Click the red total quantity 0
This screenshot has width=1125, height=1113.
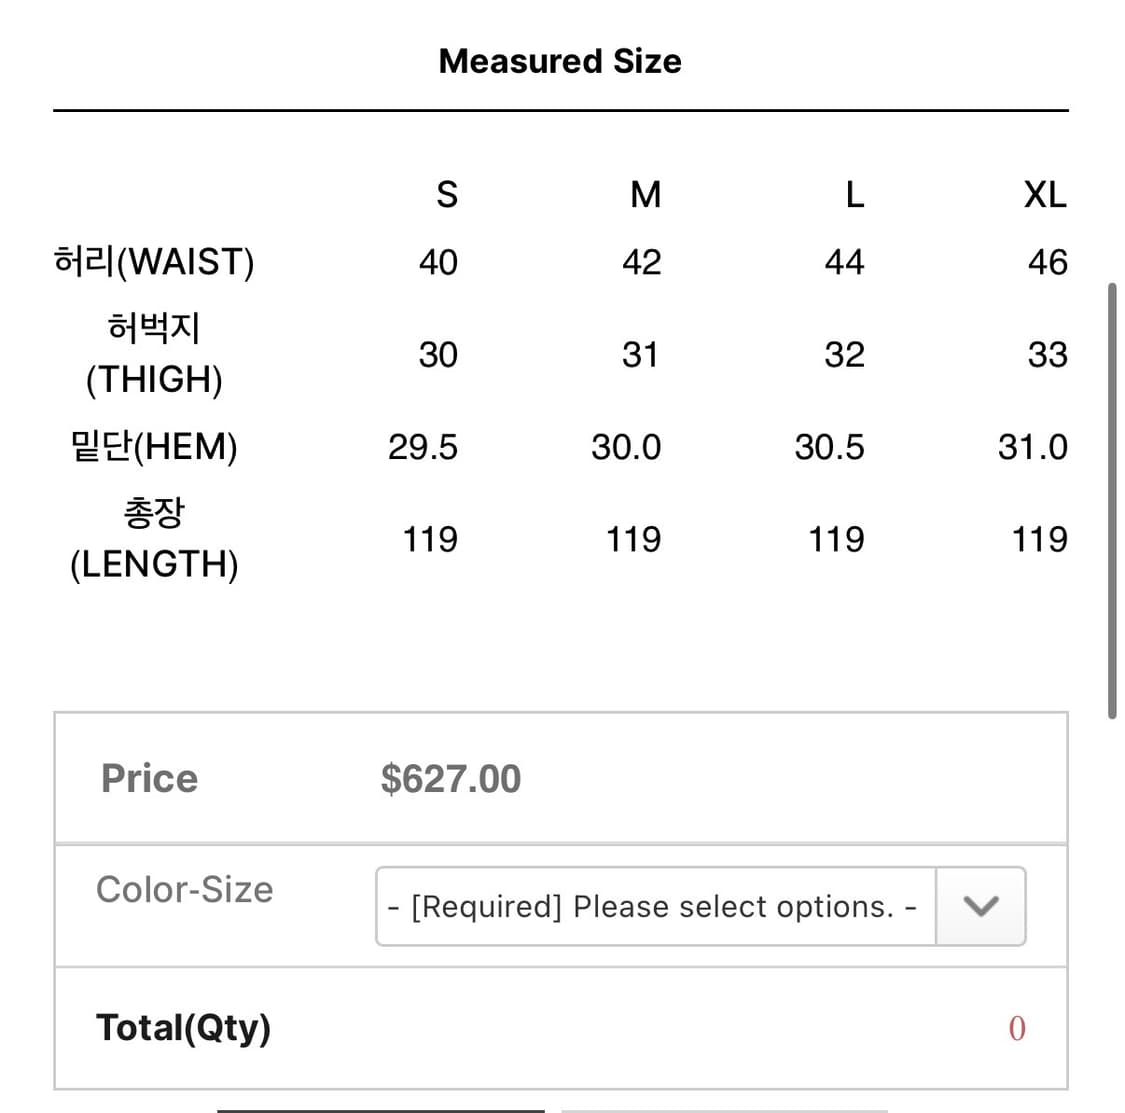[1017, 1028]
